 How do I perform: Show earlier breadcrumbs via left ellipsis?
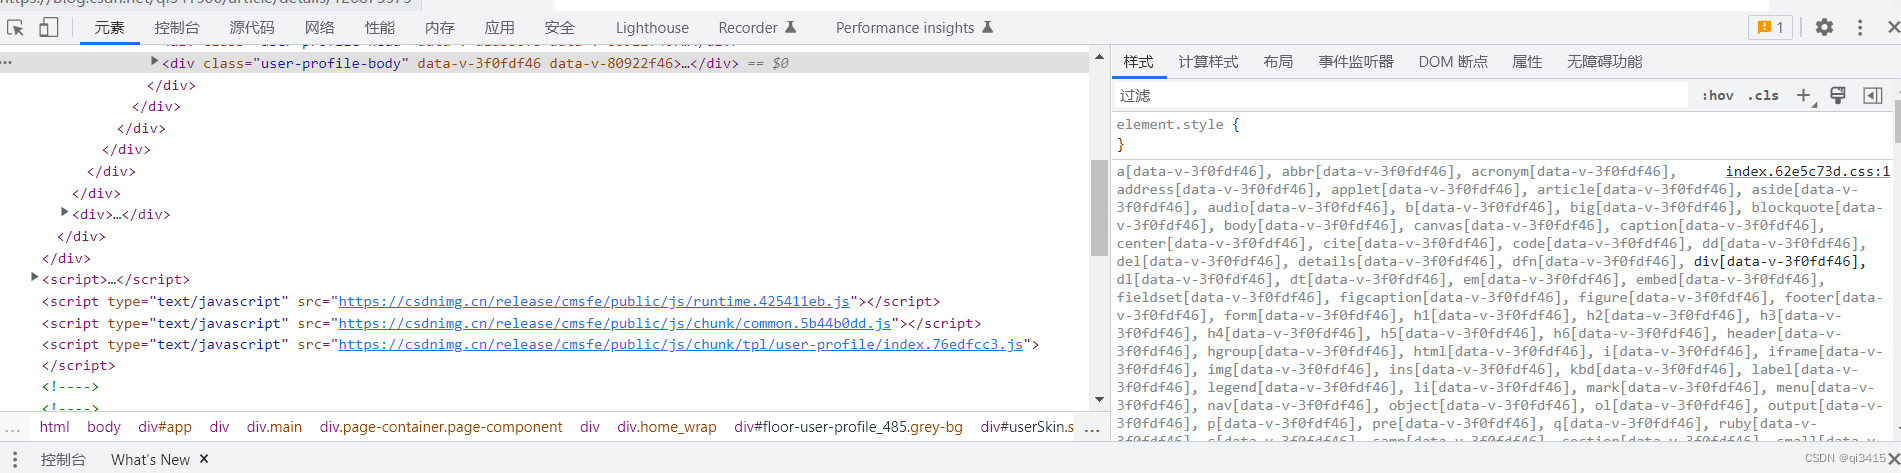click(x=13, y=429)
